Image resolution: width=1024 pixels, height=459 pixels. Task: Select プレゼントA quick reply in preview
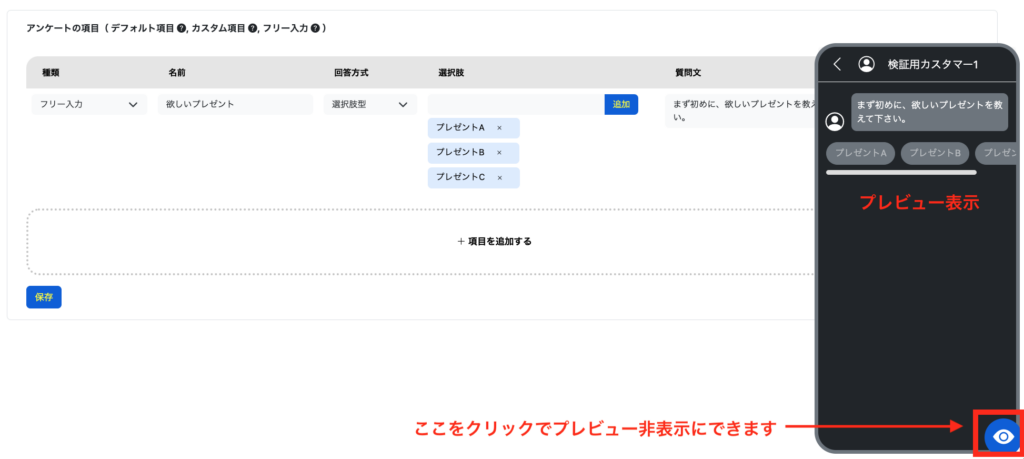pos(860,153)
